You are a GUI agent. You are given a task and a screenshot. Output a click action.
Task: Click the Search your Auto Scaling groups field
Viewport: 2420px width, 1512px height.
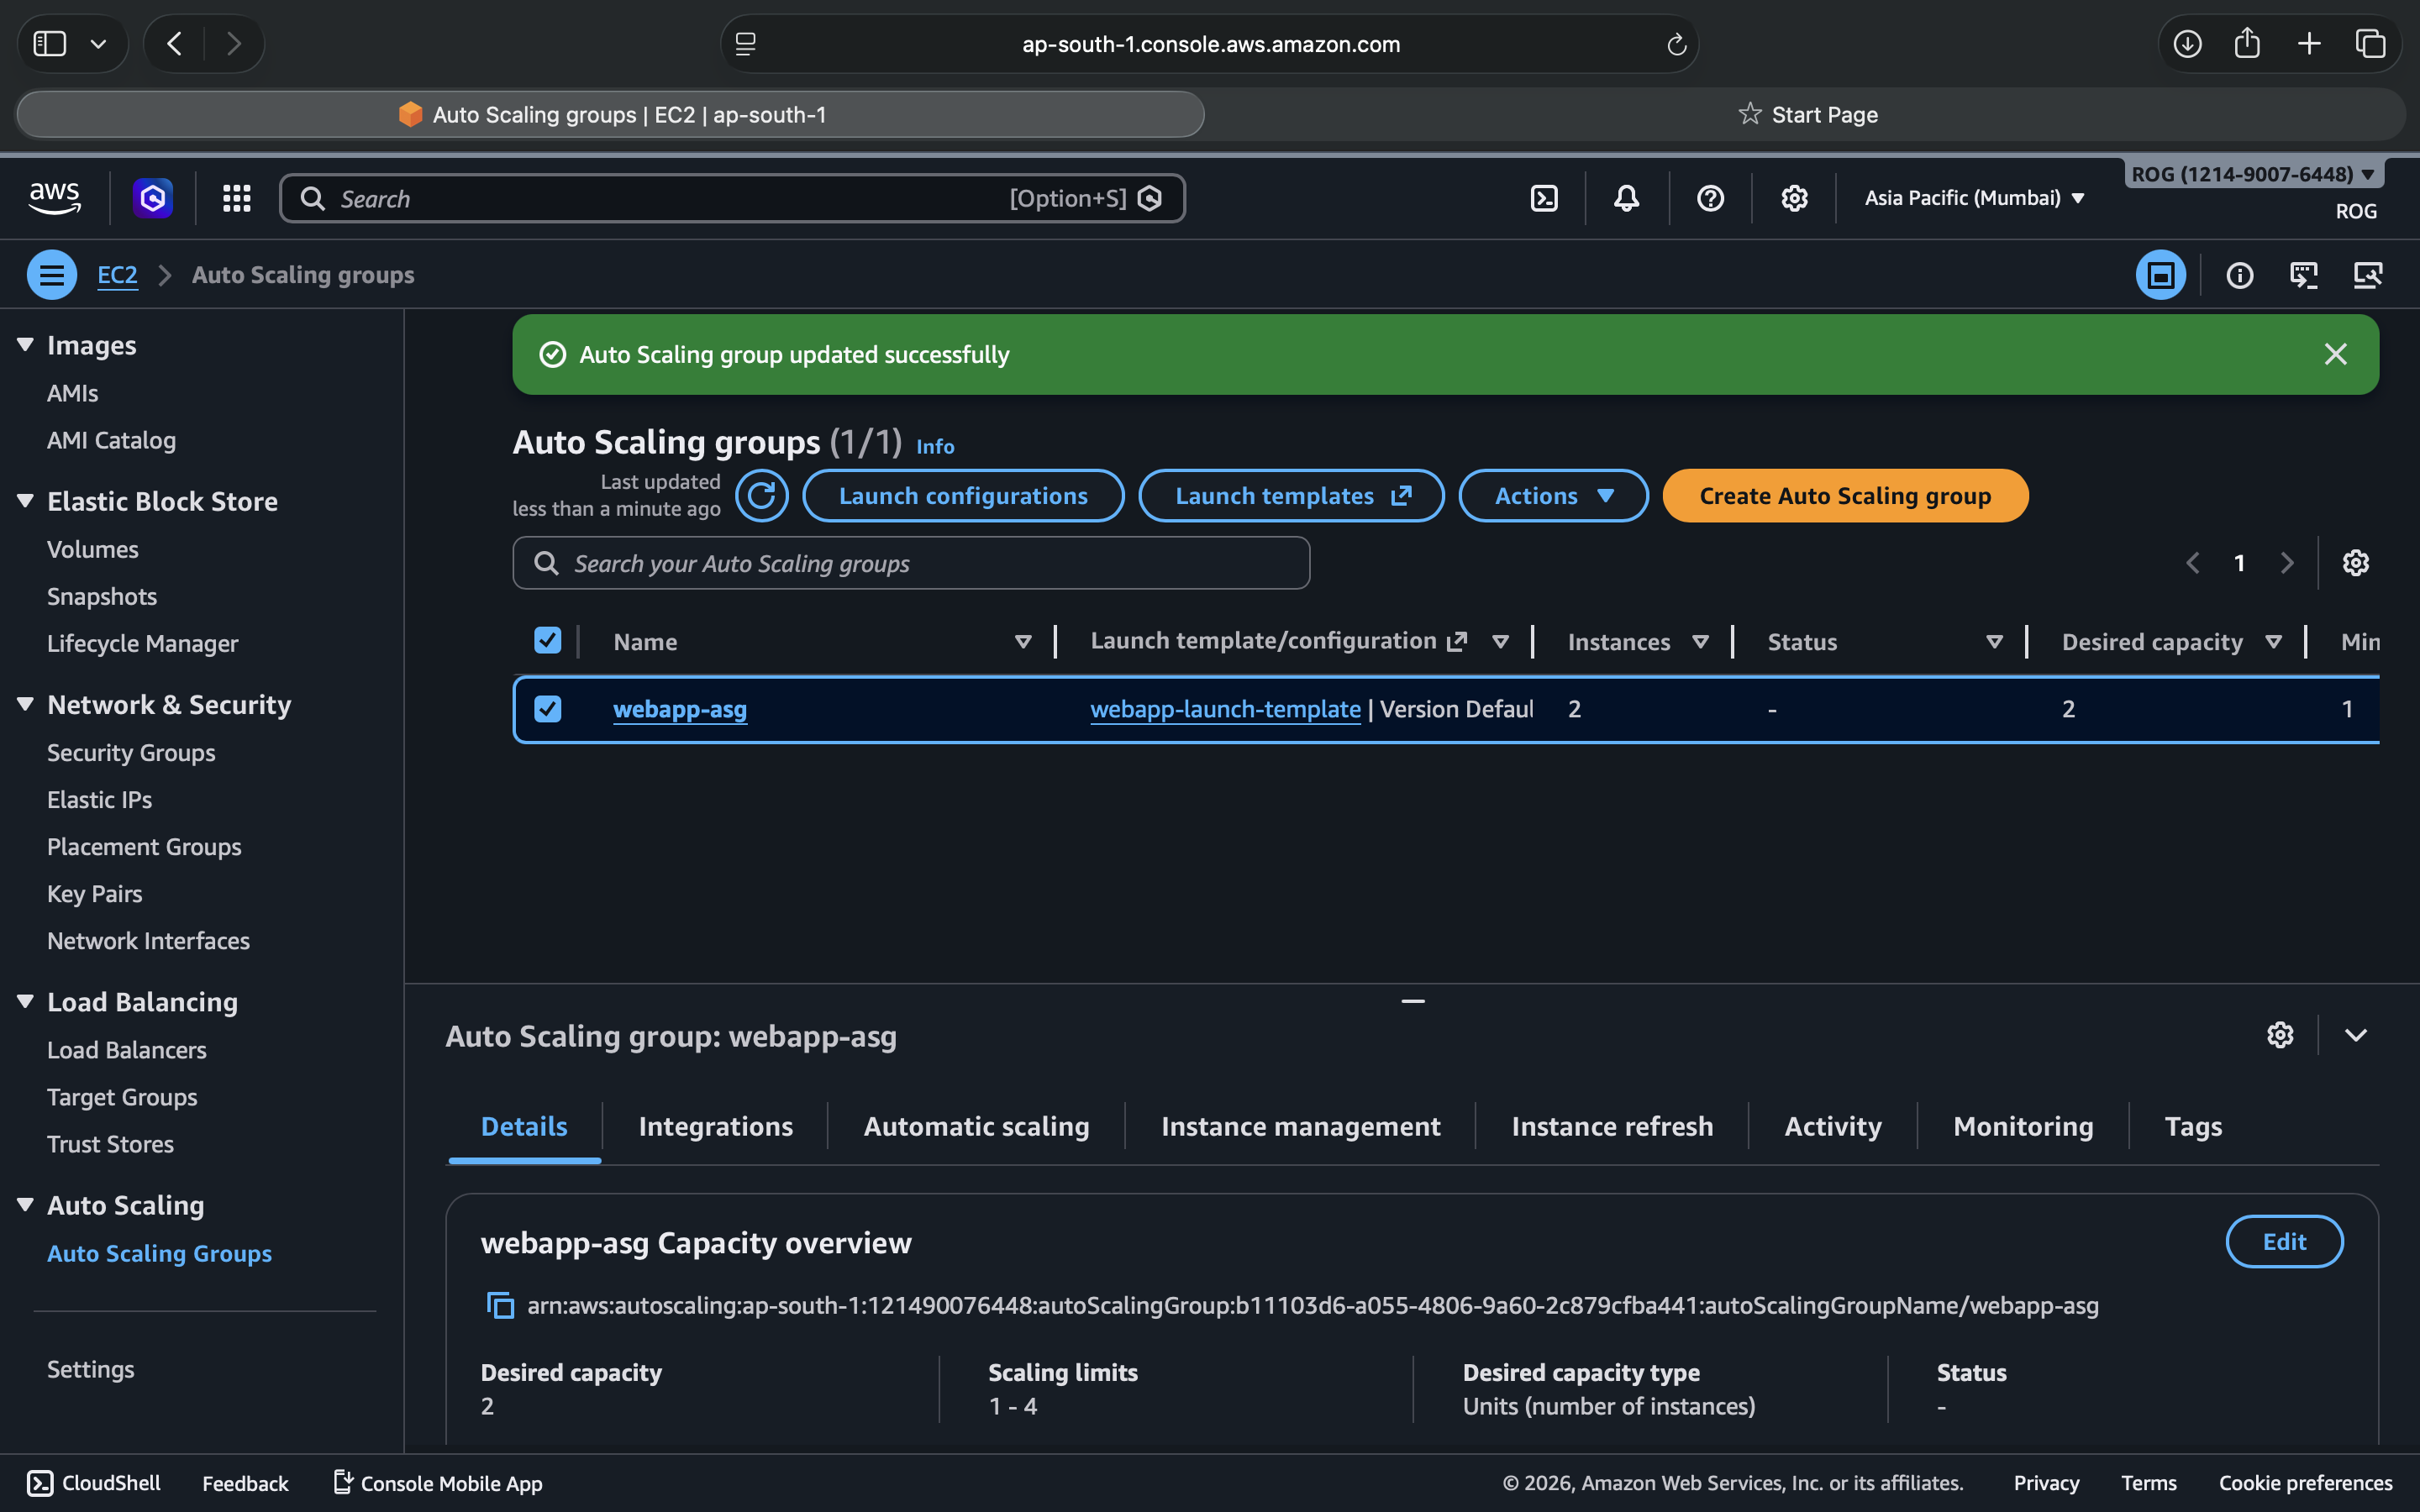coord(910,563)
